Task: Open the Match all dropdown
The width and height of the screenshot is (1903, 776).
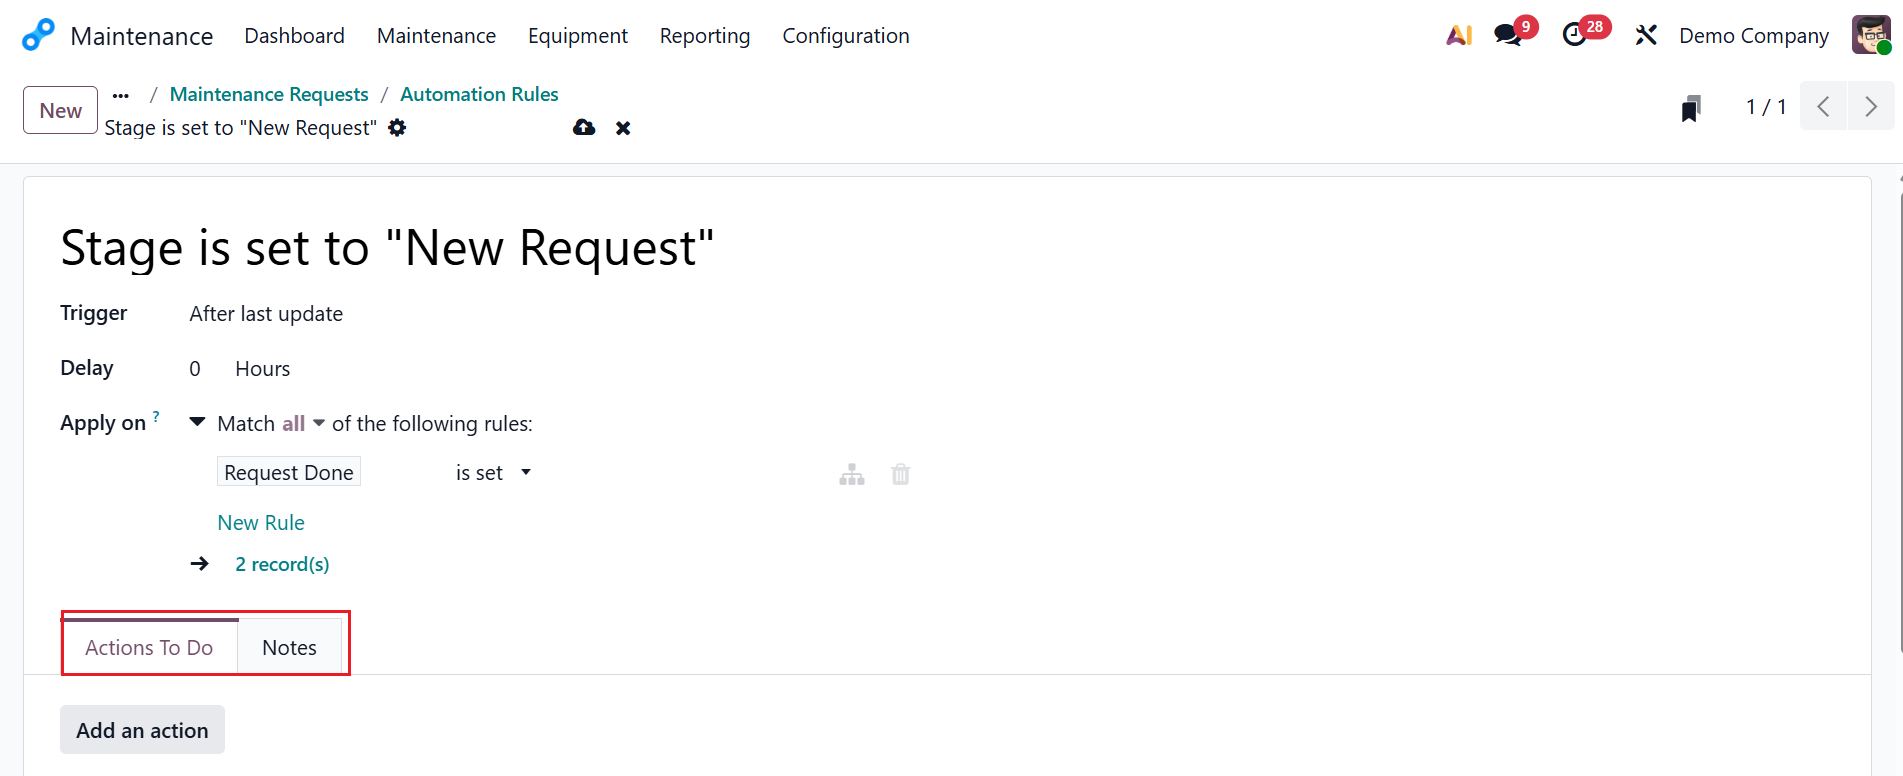Action: pos(303,424)
